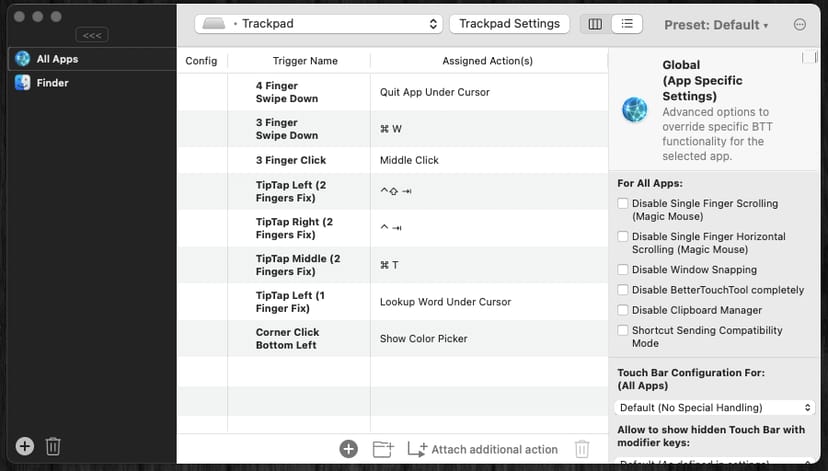This screenshot has width=828, height=471.
Task: Enable Disable Window Snapping checkbox
Action: (x=623, y=270)
